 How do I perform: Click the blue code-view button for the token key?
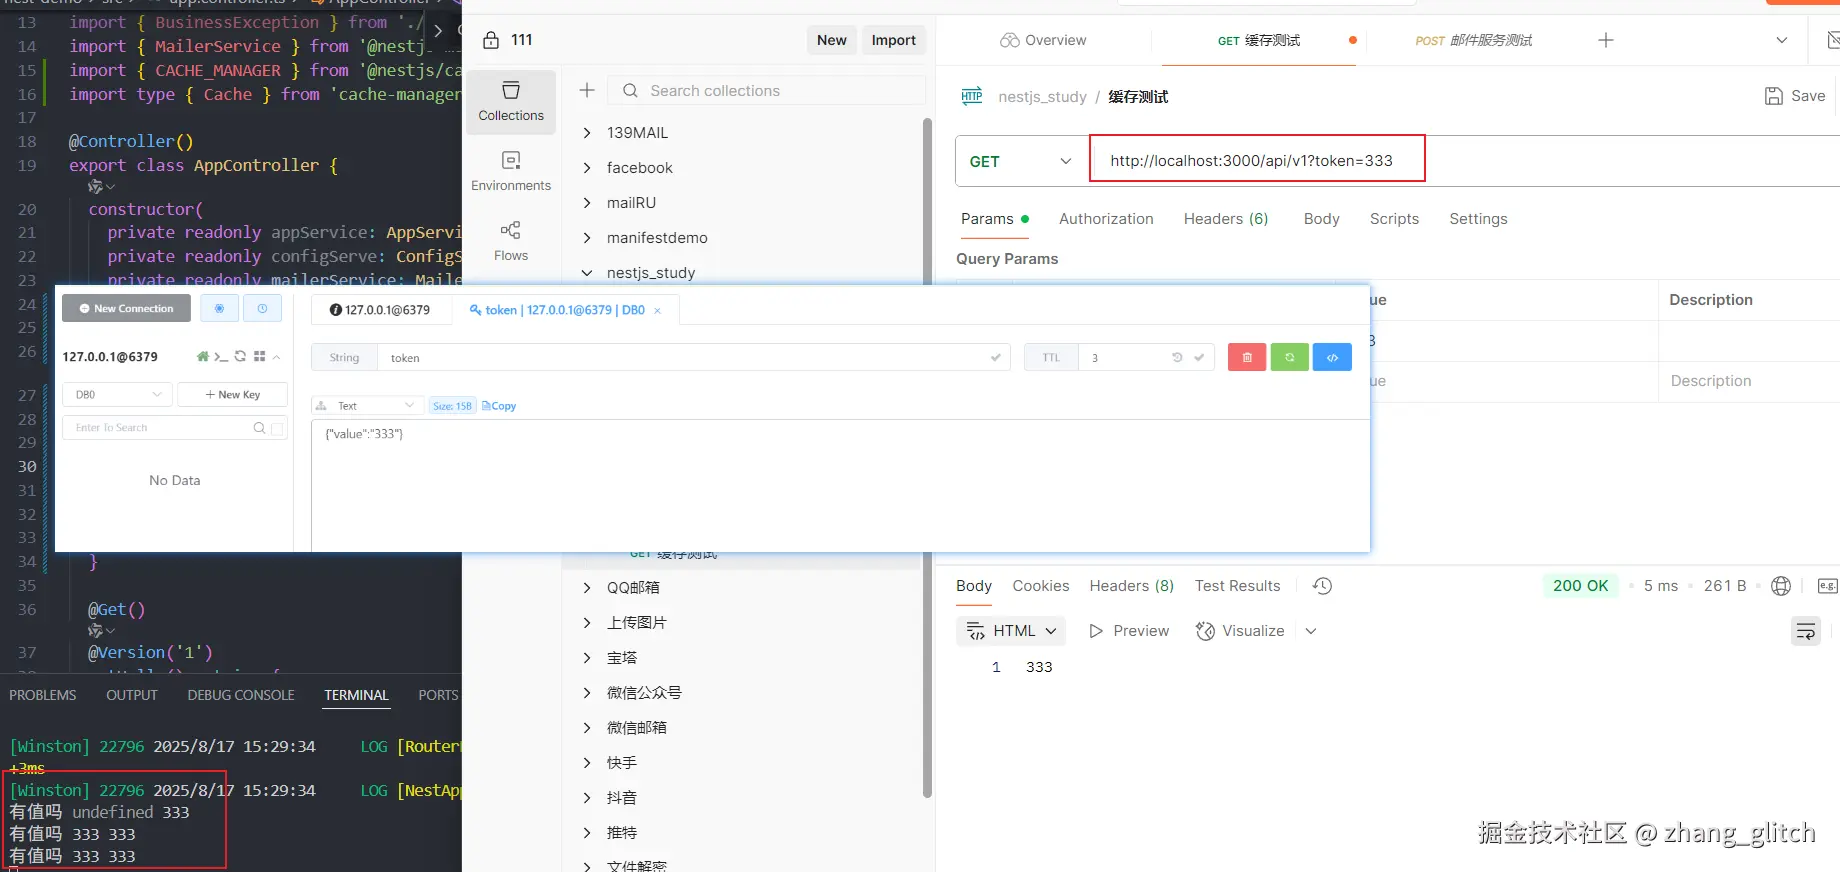1333,357
